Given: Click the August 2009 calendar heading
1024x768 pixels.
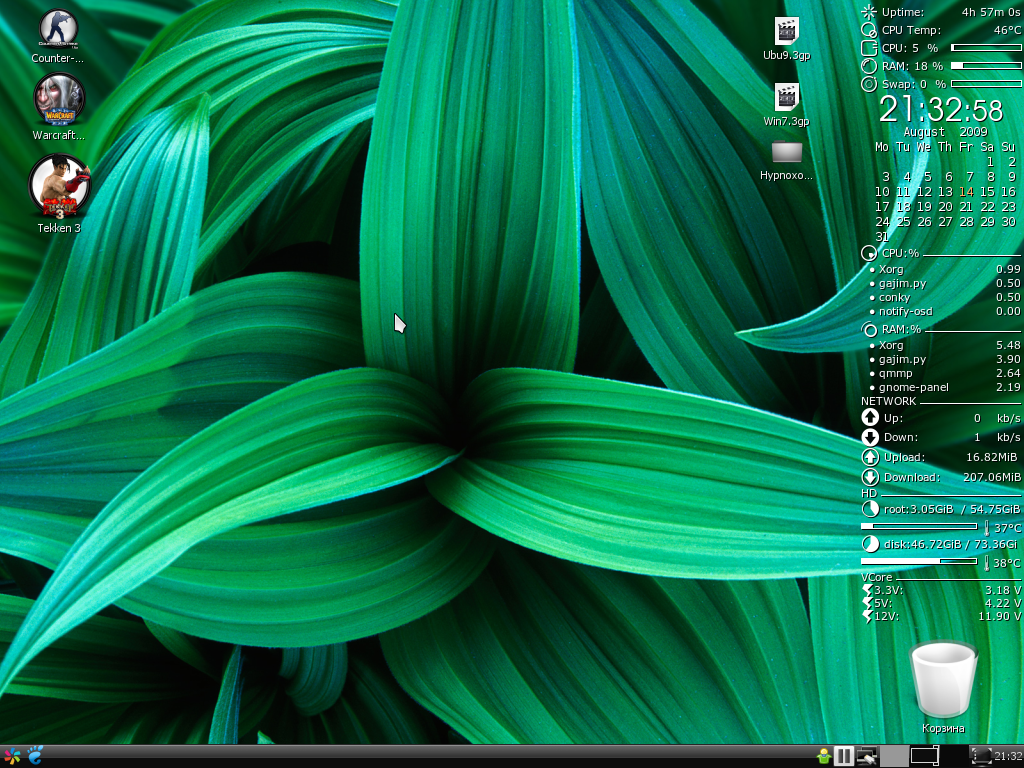Looking at the screenshot, I should click(x=945, y=132).
